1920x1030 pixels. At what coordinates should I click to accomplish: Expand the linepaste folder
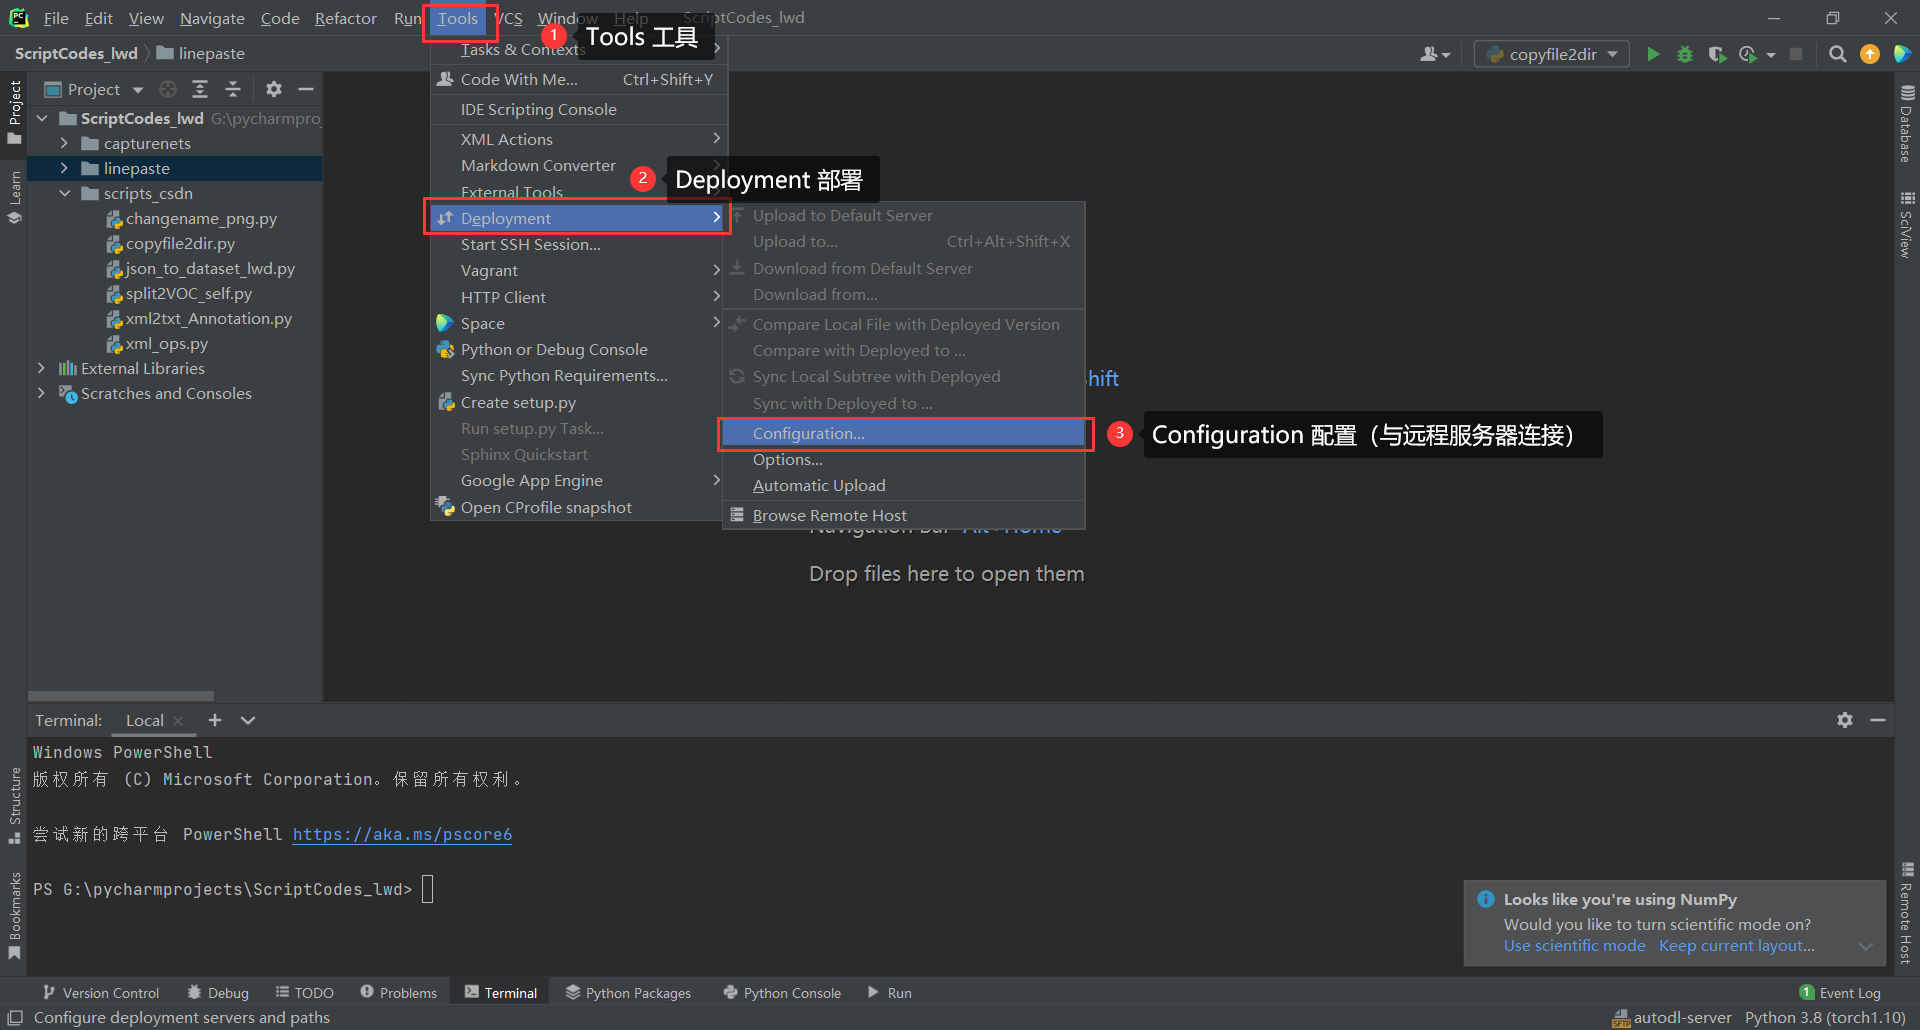64,168
